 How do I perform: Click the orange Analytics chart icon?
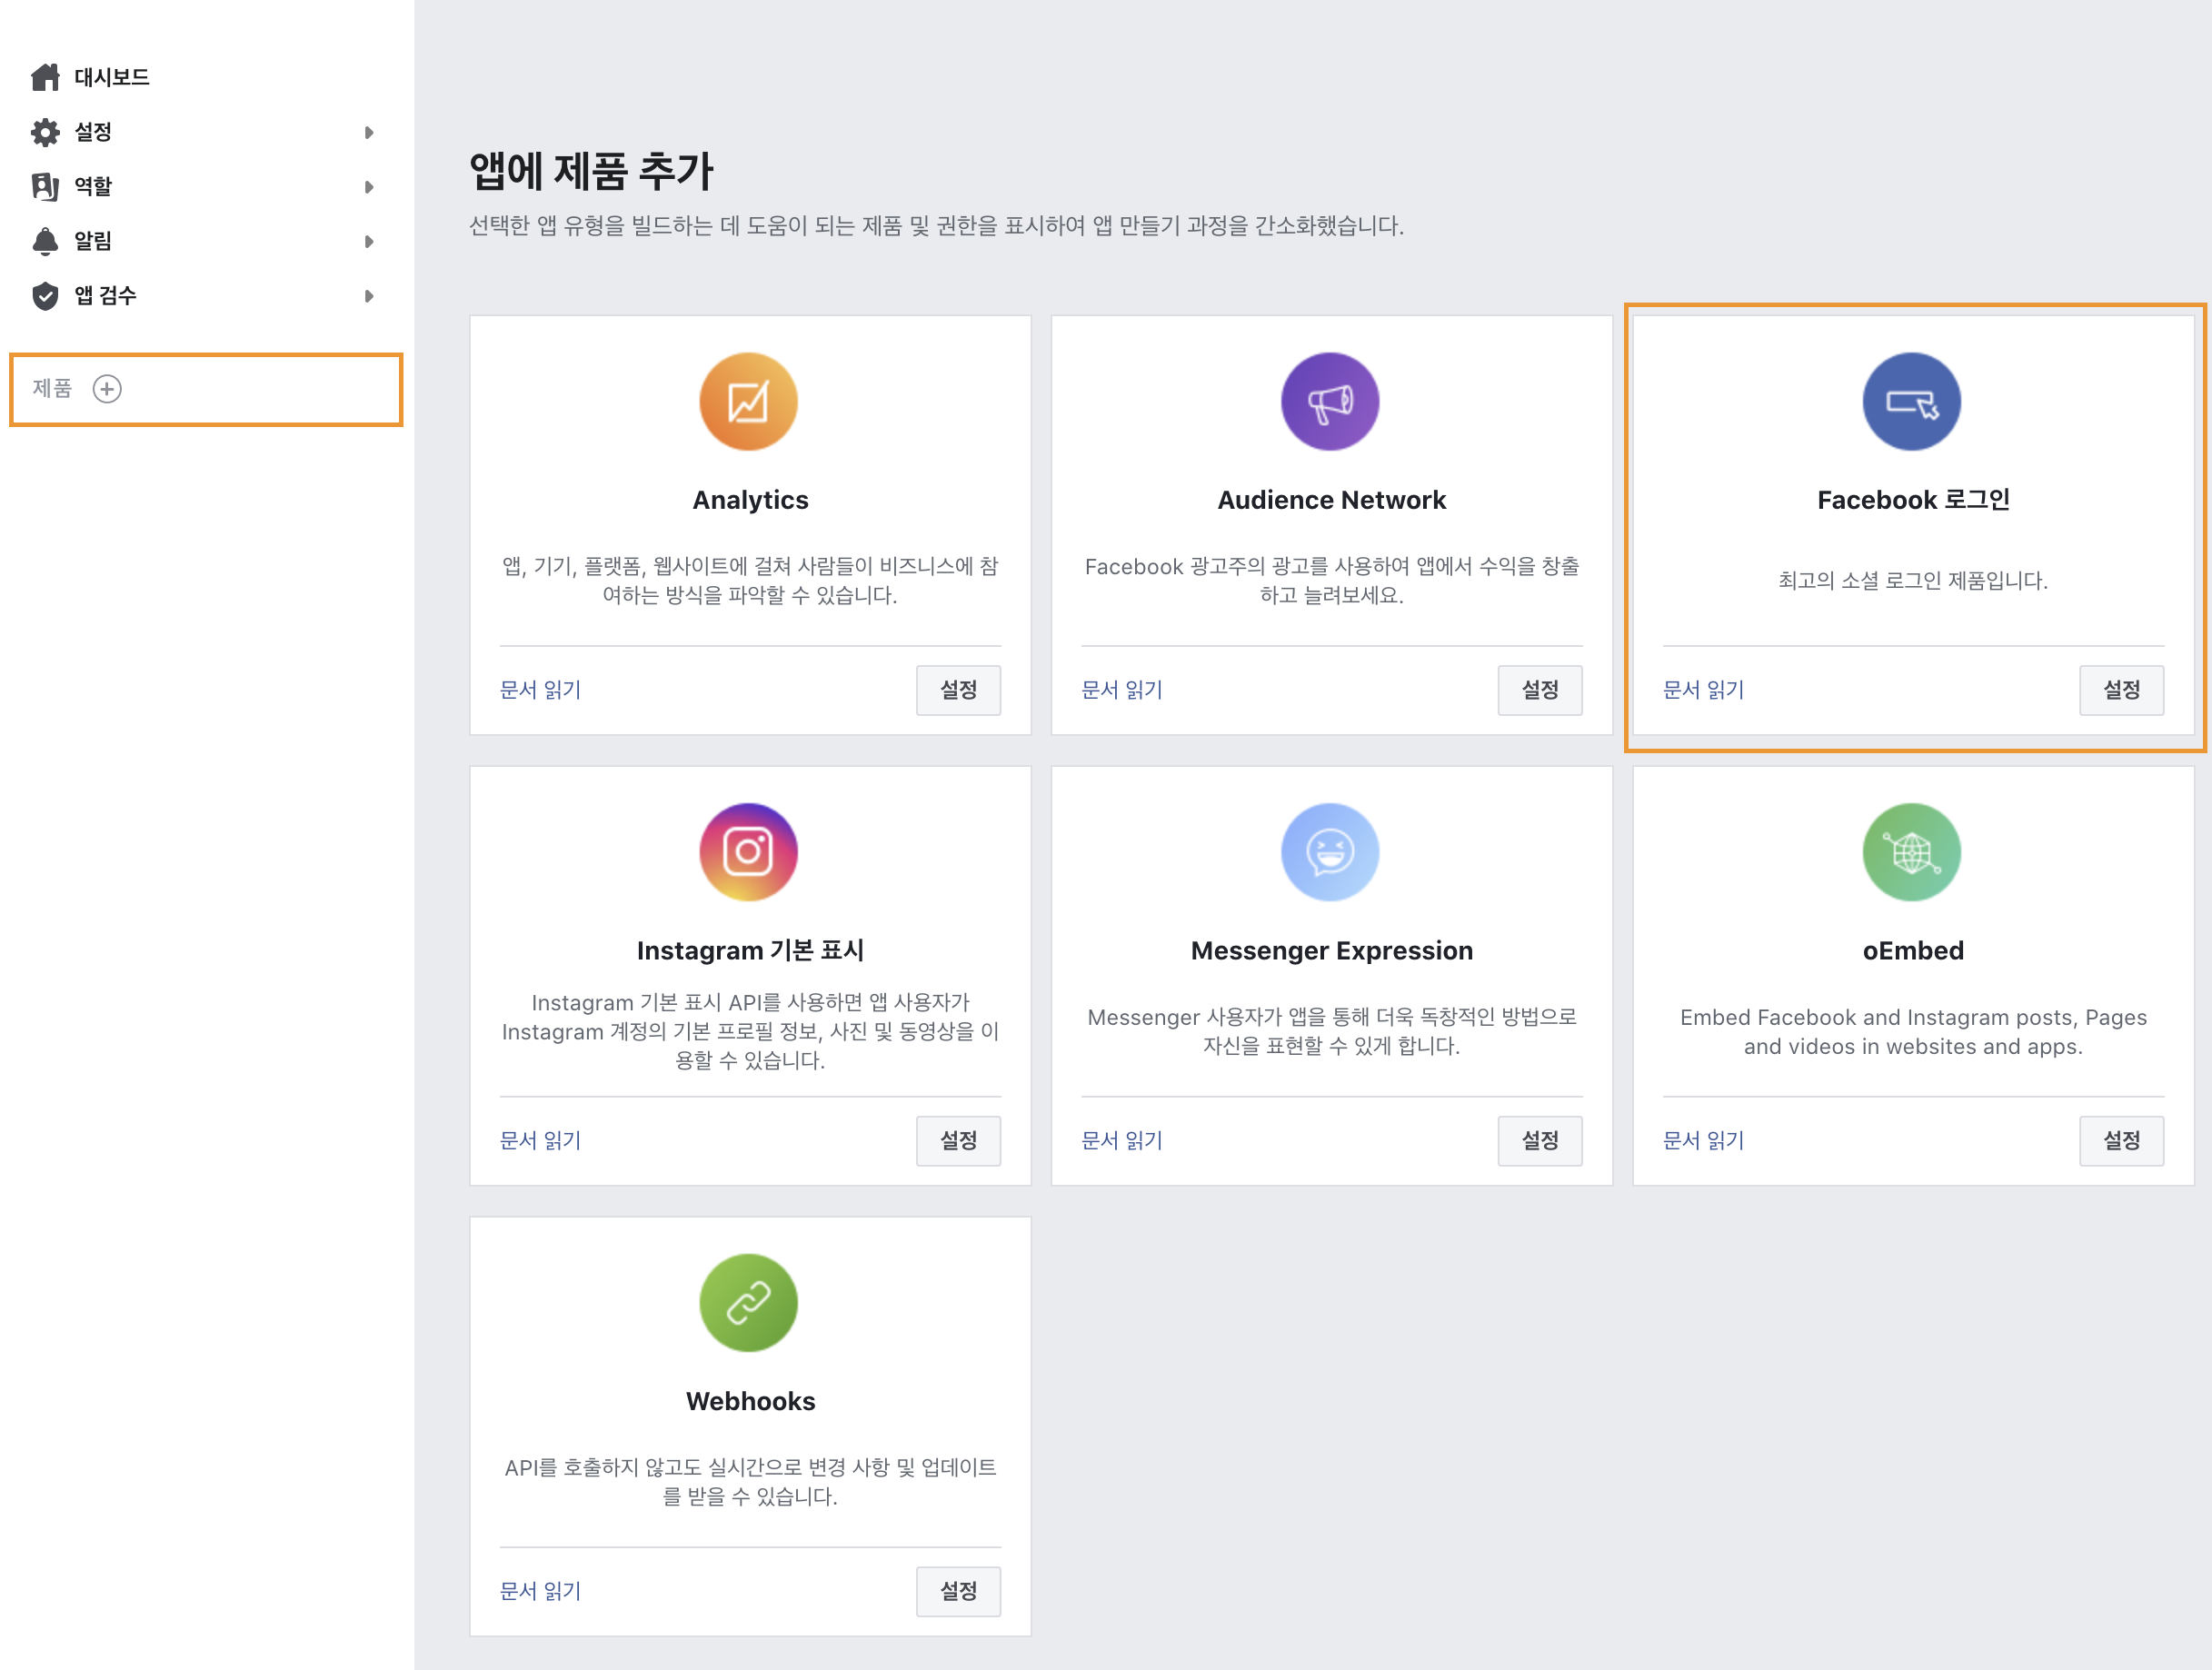pos(749,402)
